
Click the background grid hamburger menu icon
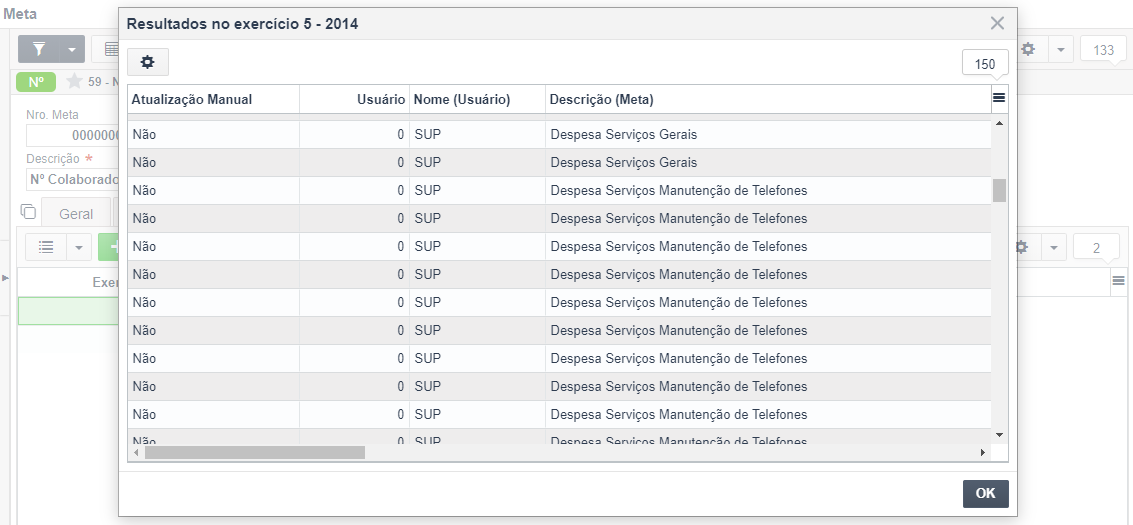point(1119,281)
